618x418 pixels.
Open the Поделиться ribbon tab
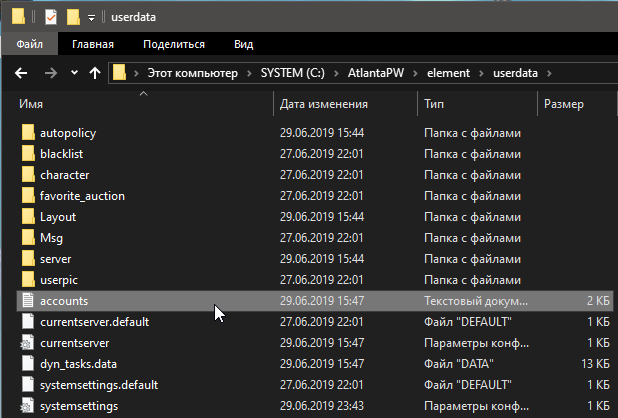[174, 44]
